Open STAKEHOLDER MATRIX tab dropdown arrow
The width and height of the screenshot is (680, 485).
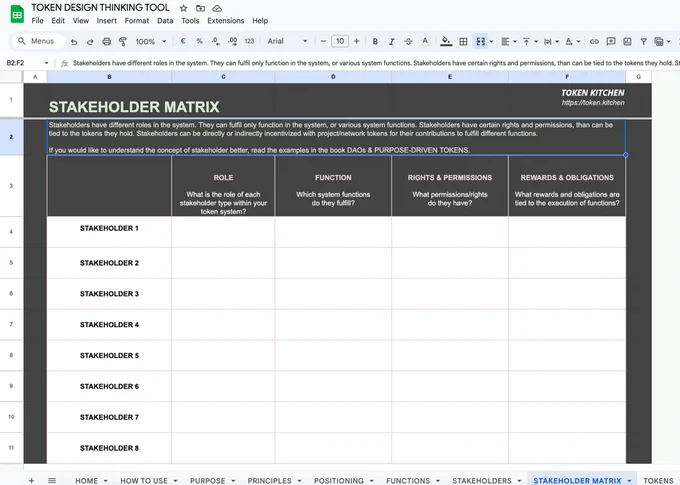click(x=629, y=481)
